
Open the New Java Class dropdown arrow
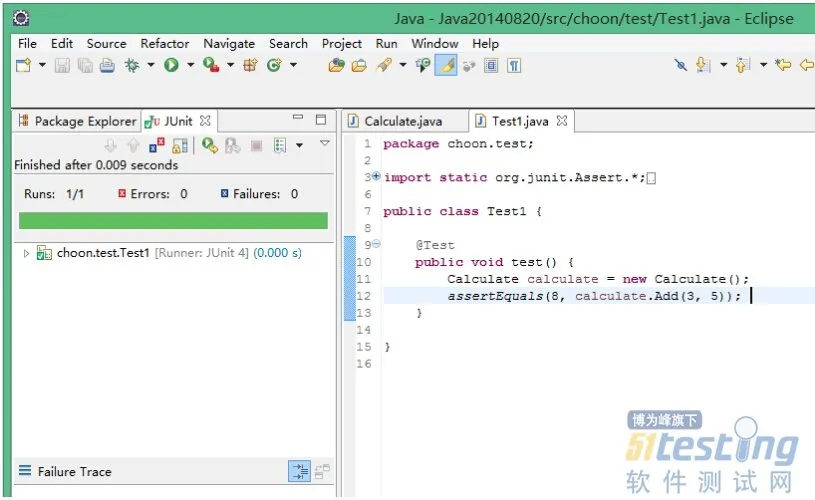[293, 65]
